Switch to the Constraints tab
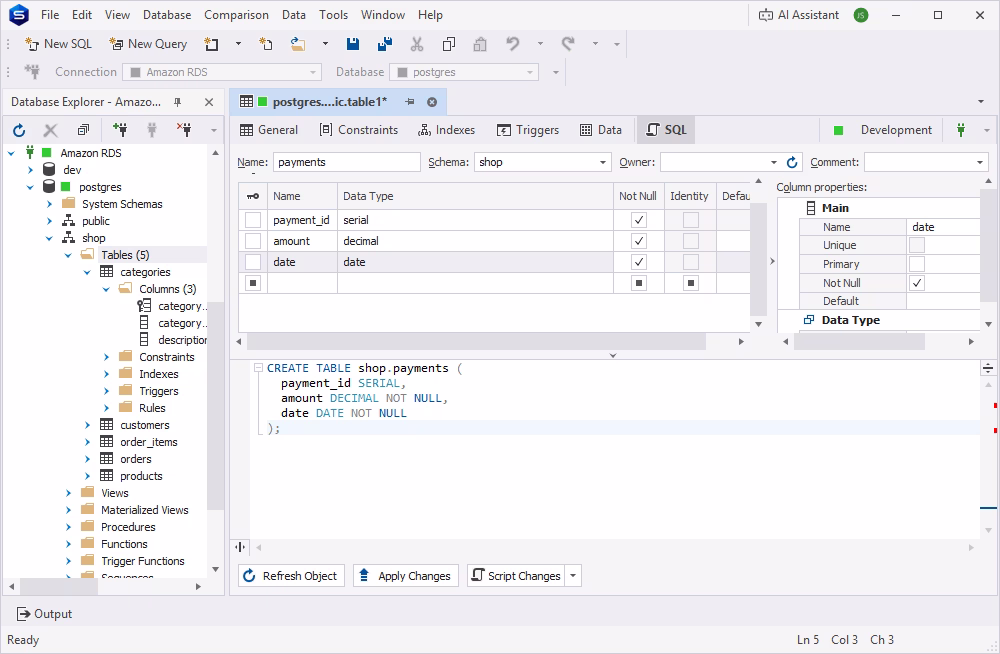 [x=358, y=130]
